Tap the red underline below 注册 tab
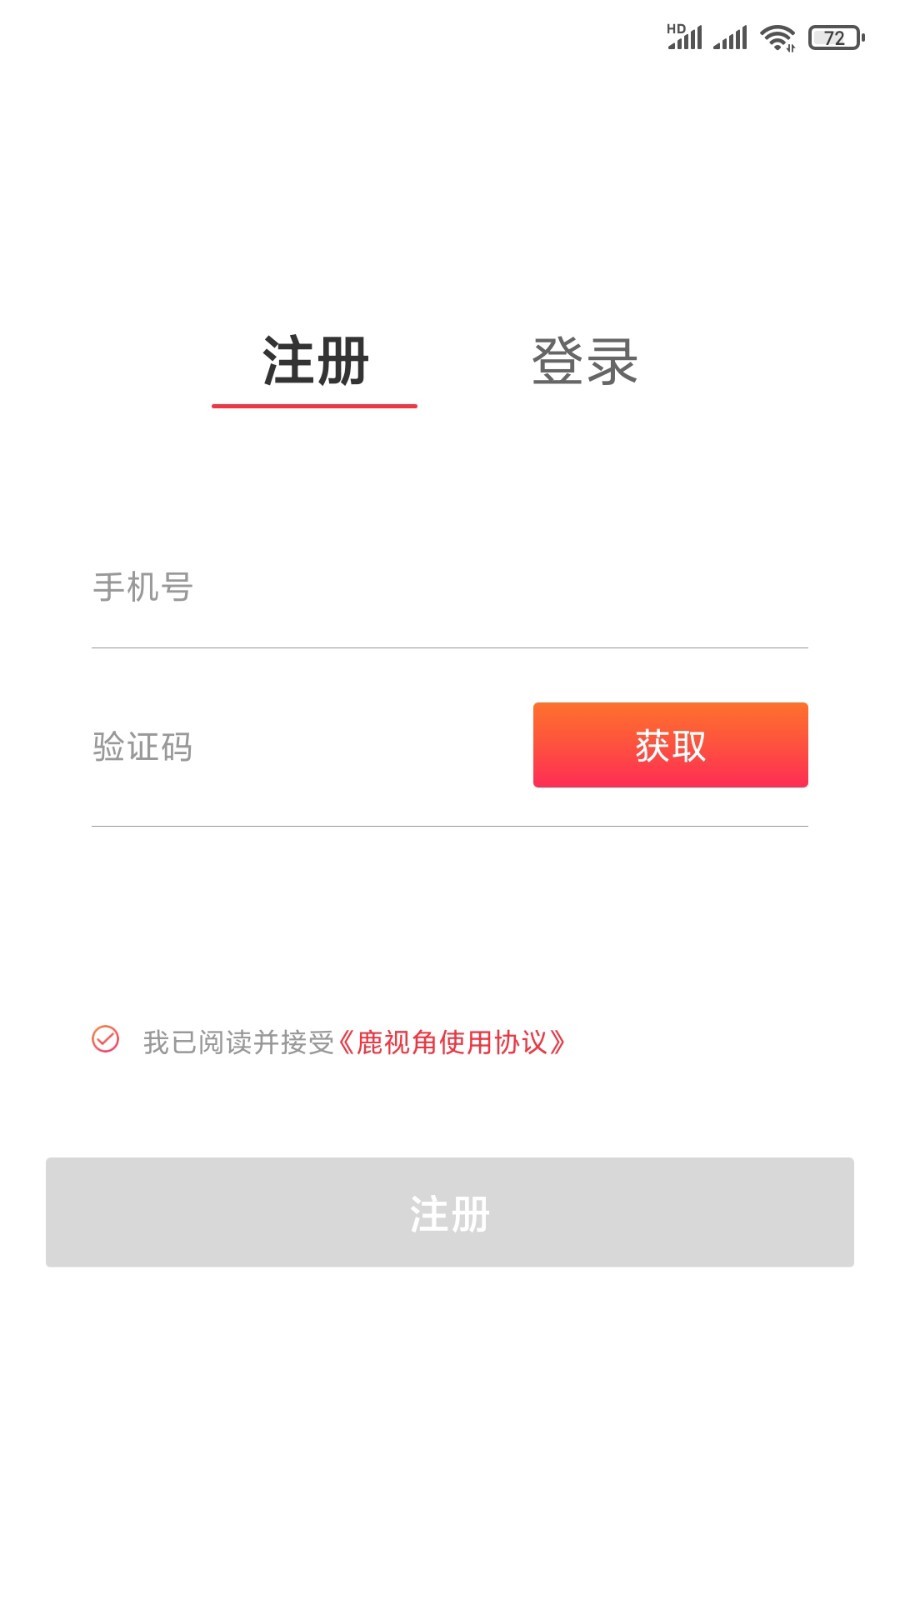Viewport: 900px width, 1600px height. pos(314,406)
